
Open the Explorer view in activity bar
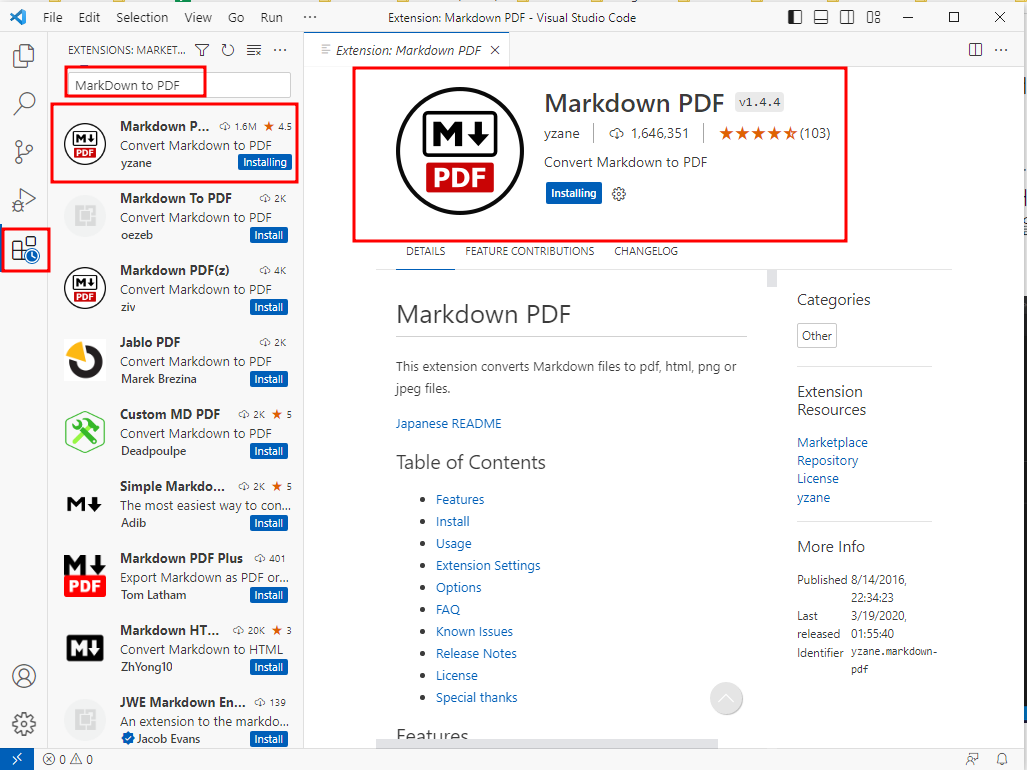pyautogui.click(x=24, y=56)
